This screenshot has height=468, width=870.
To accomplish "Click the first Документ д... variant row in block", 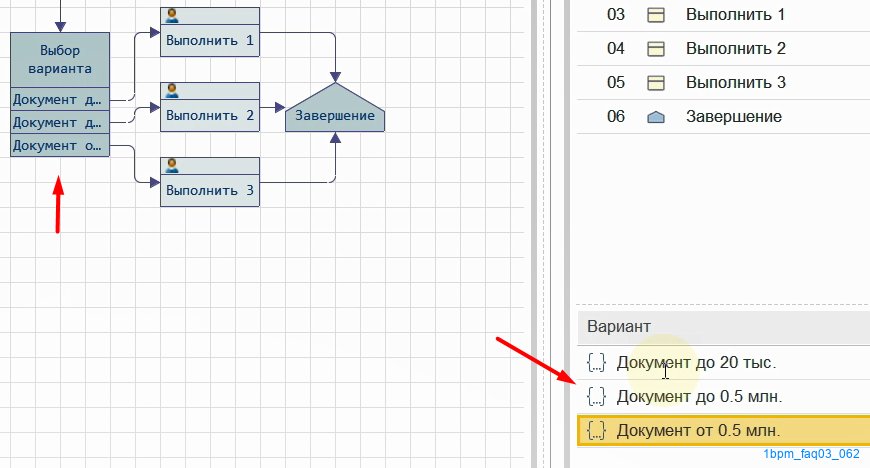I will pyautogui.click(x=58, y=98).
